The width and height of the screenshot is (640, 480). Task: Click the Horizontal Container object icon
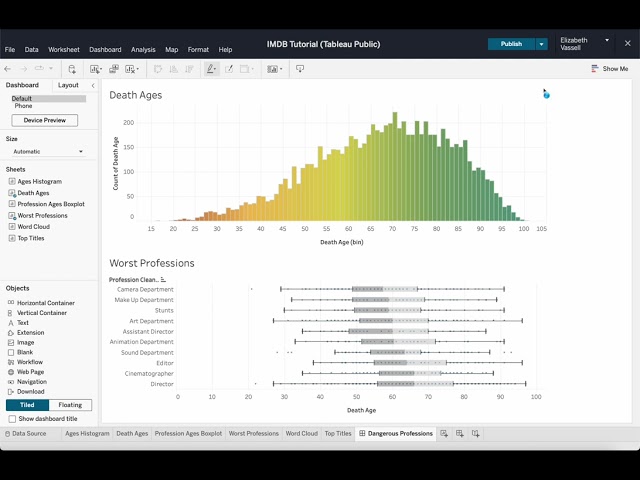coord(11,302)
